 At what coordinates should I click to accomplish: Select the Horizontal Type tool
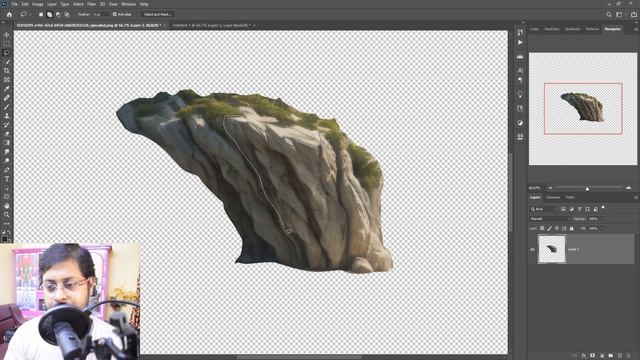7,179
